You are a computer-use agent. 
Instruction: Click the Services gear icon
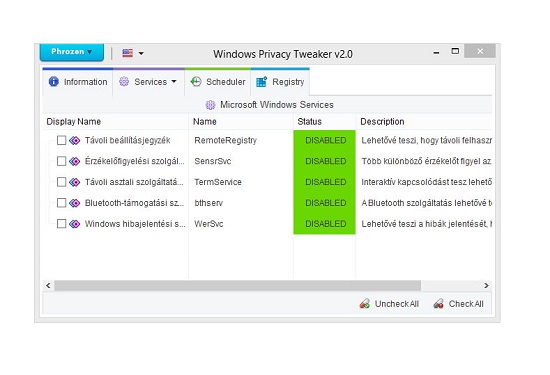[x=124, y=82]
